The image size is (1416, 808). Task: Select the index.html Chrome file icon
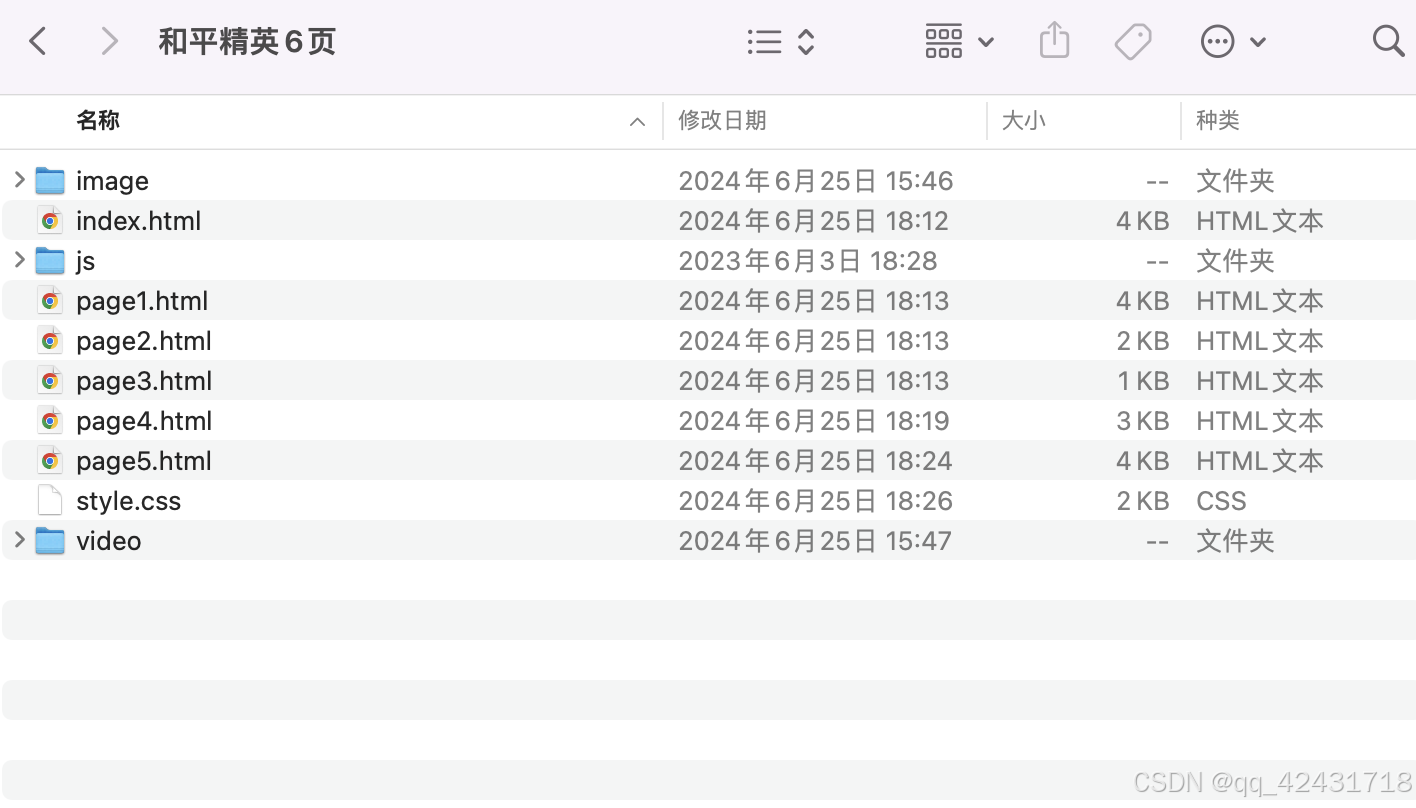50,221
